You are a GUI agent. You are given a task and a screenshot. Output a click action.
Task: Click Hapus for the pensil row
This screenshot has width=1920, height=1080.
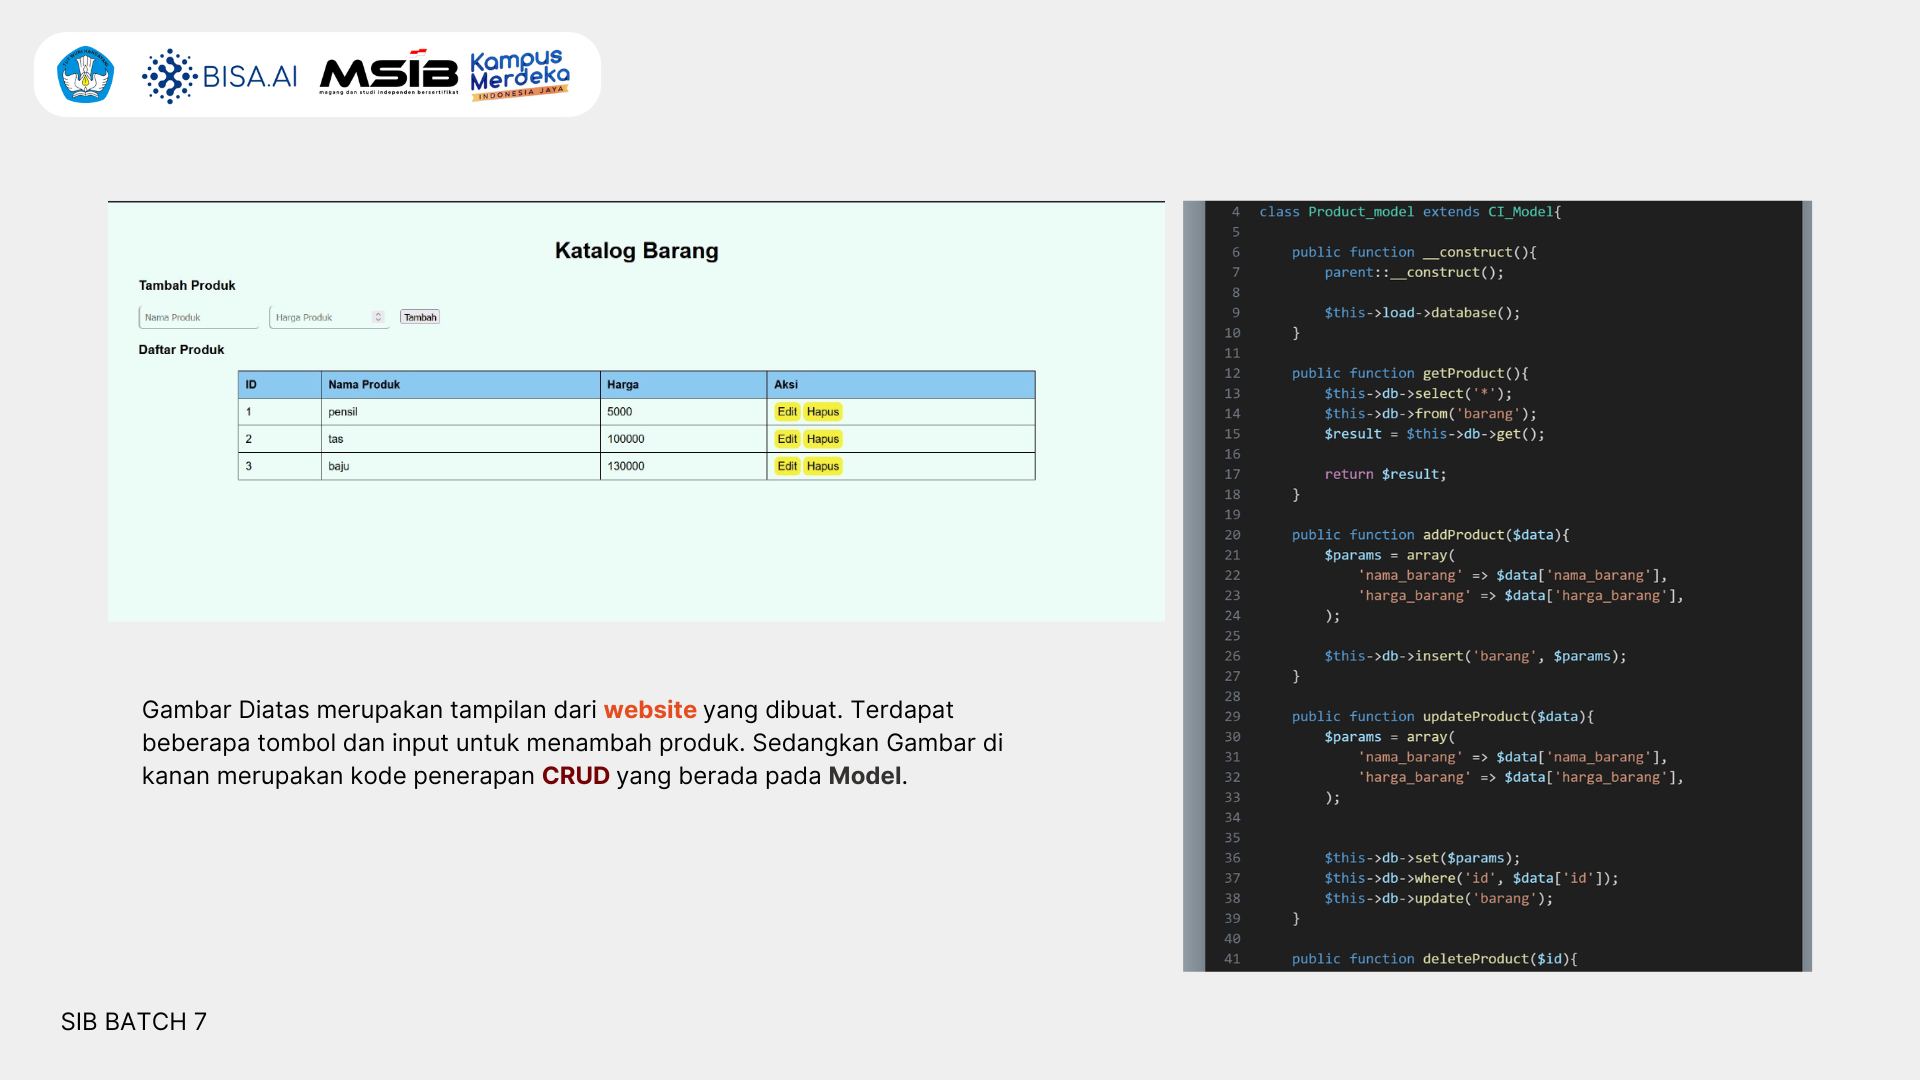point(823,412)
